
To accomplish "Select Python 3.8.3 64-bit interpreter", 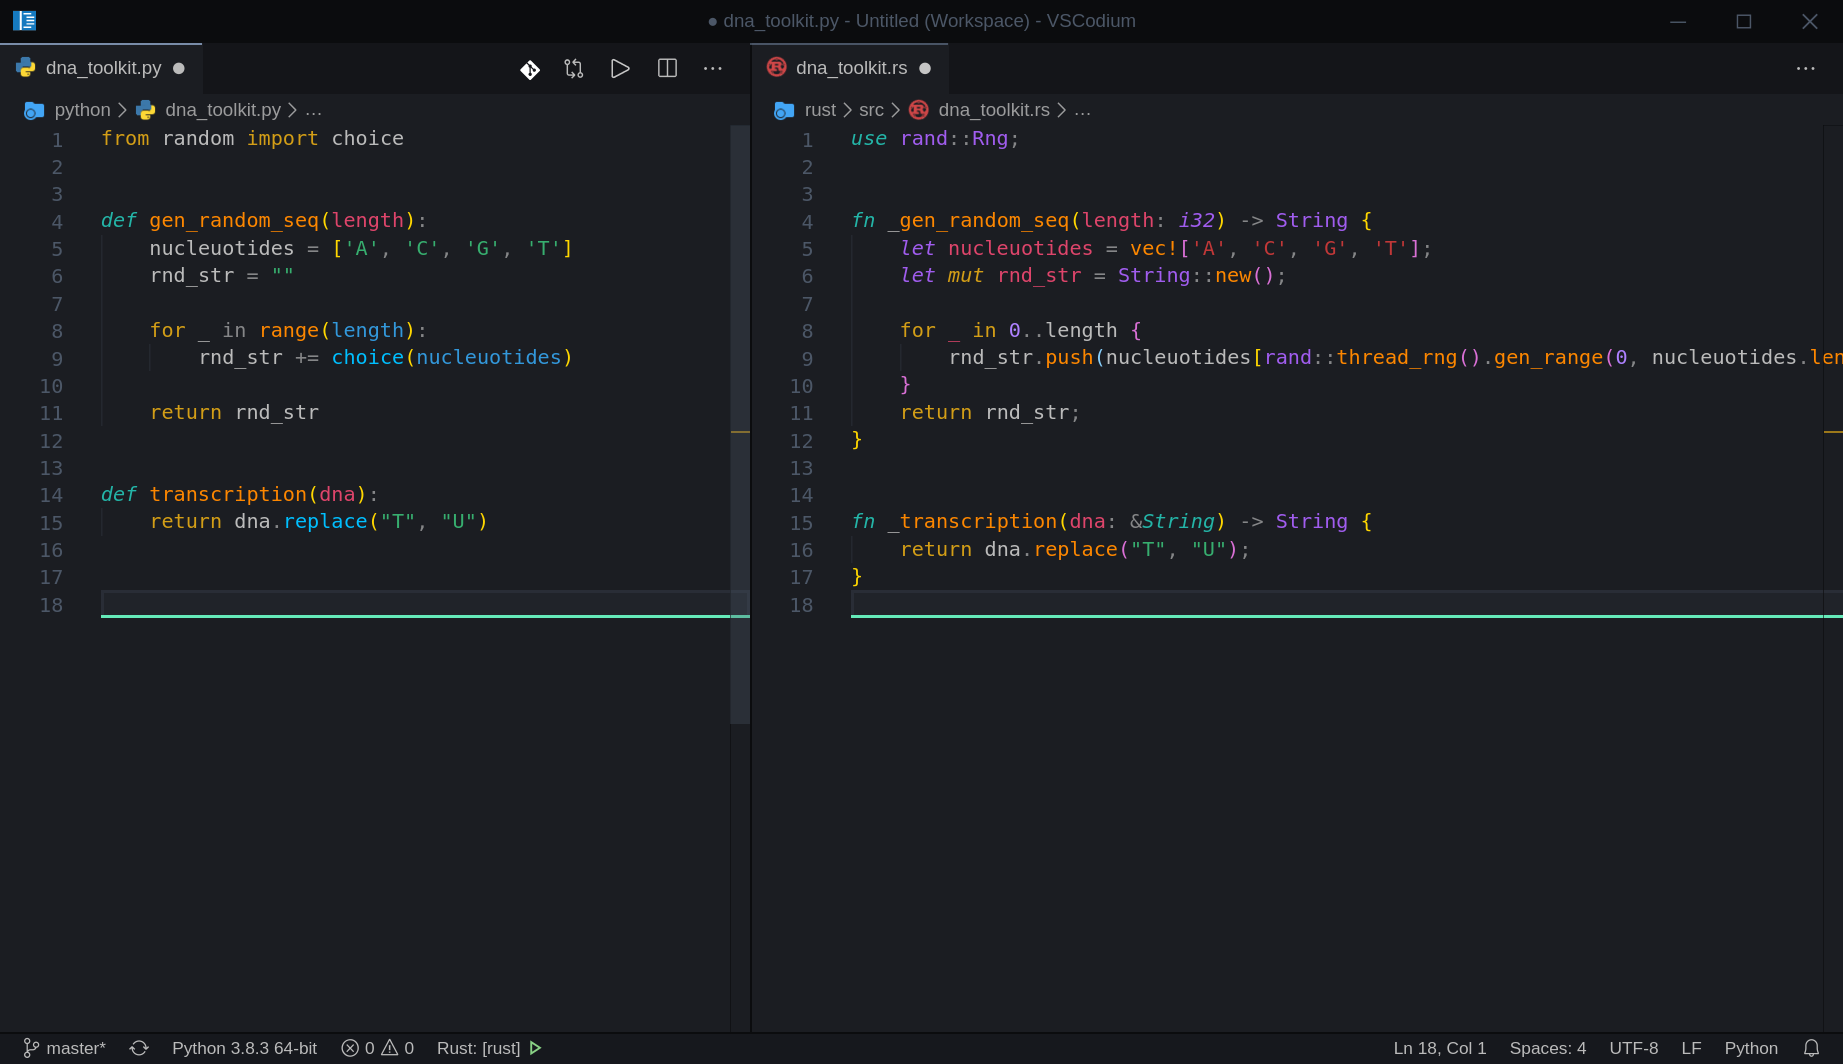I will tap(244, 1048).
